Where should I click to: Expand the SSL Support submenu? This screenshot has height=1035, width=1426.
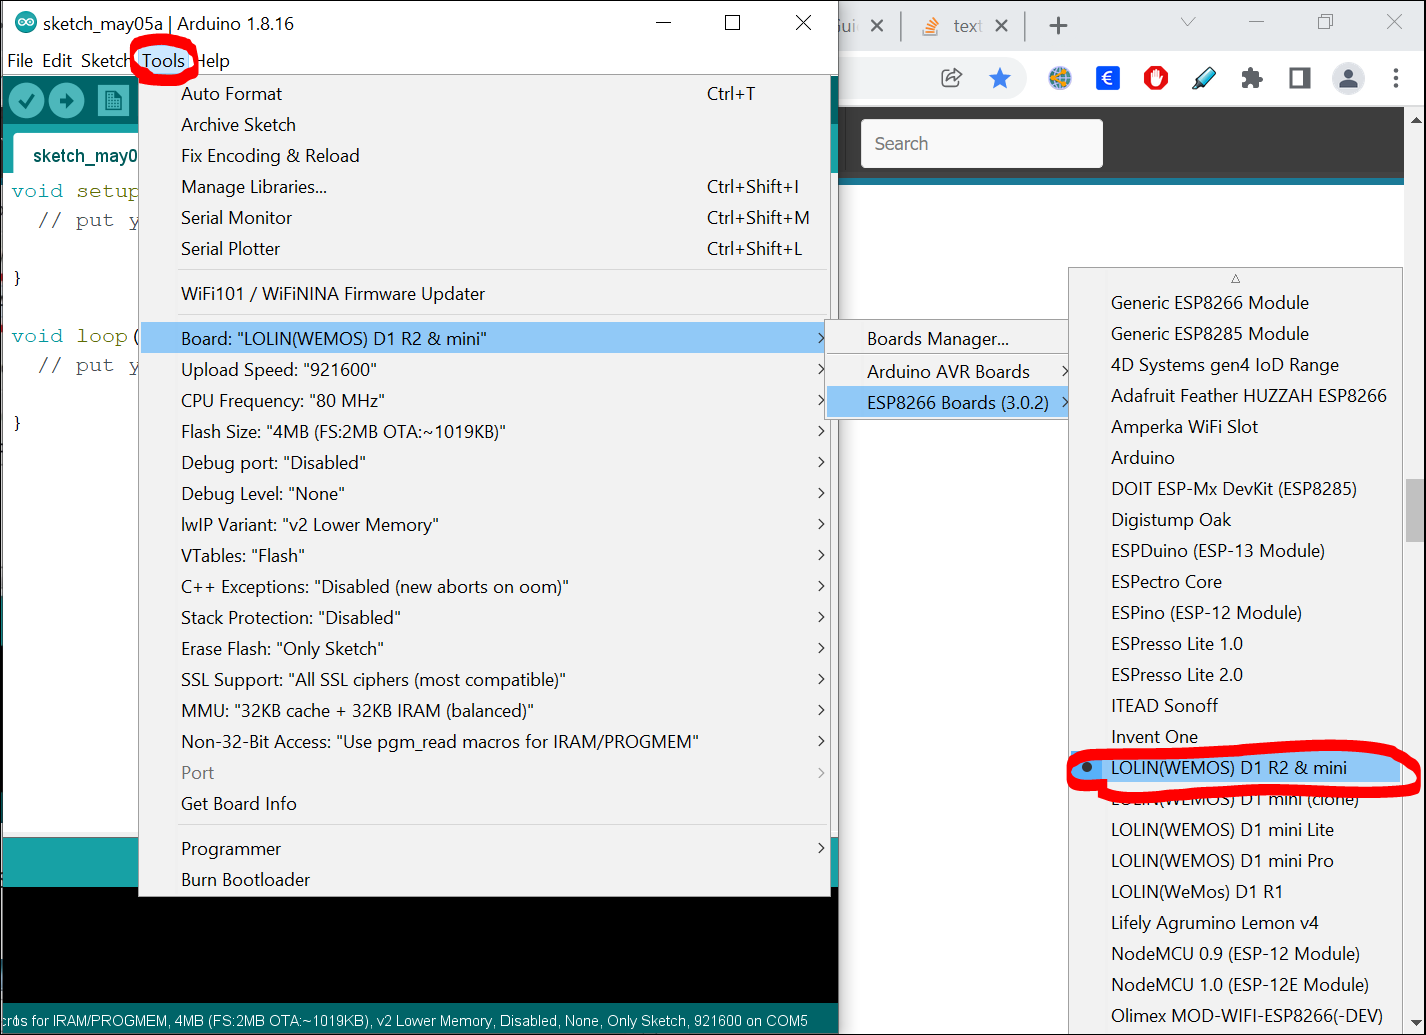484,679
